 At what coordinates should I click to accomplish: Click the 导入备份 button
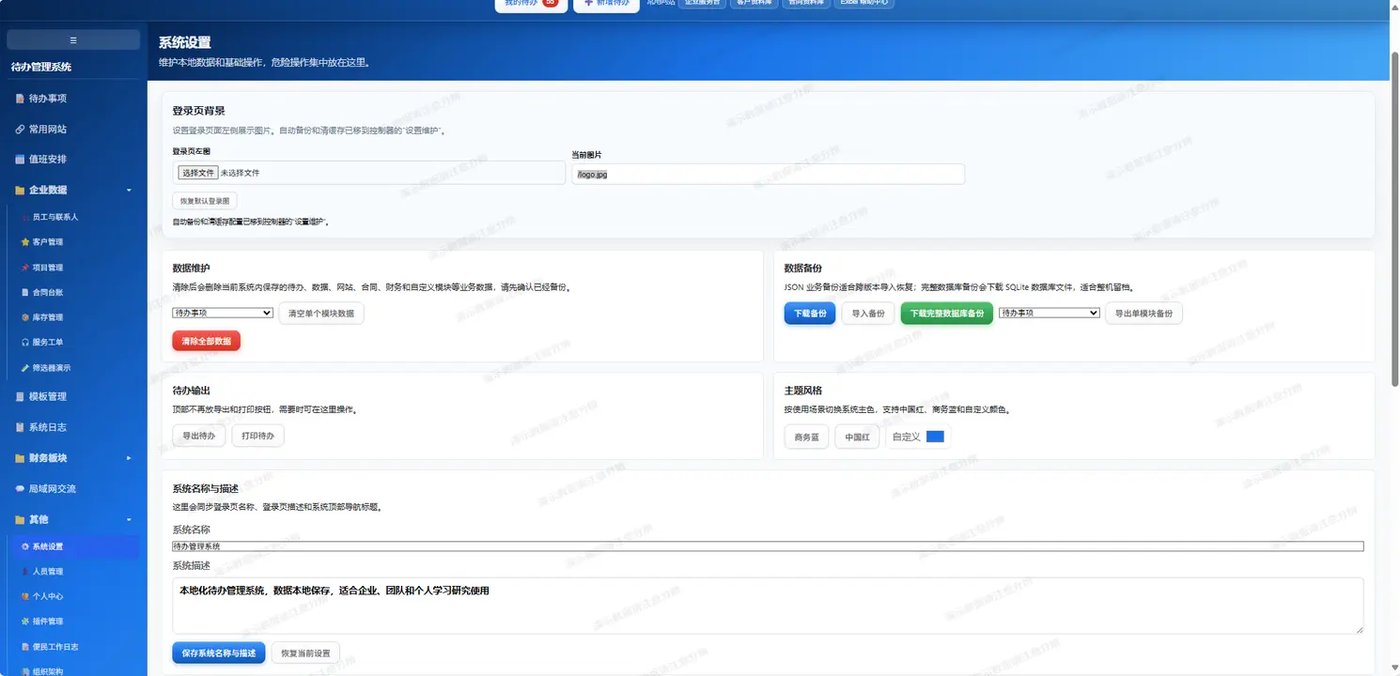point(868,314)
